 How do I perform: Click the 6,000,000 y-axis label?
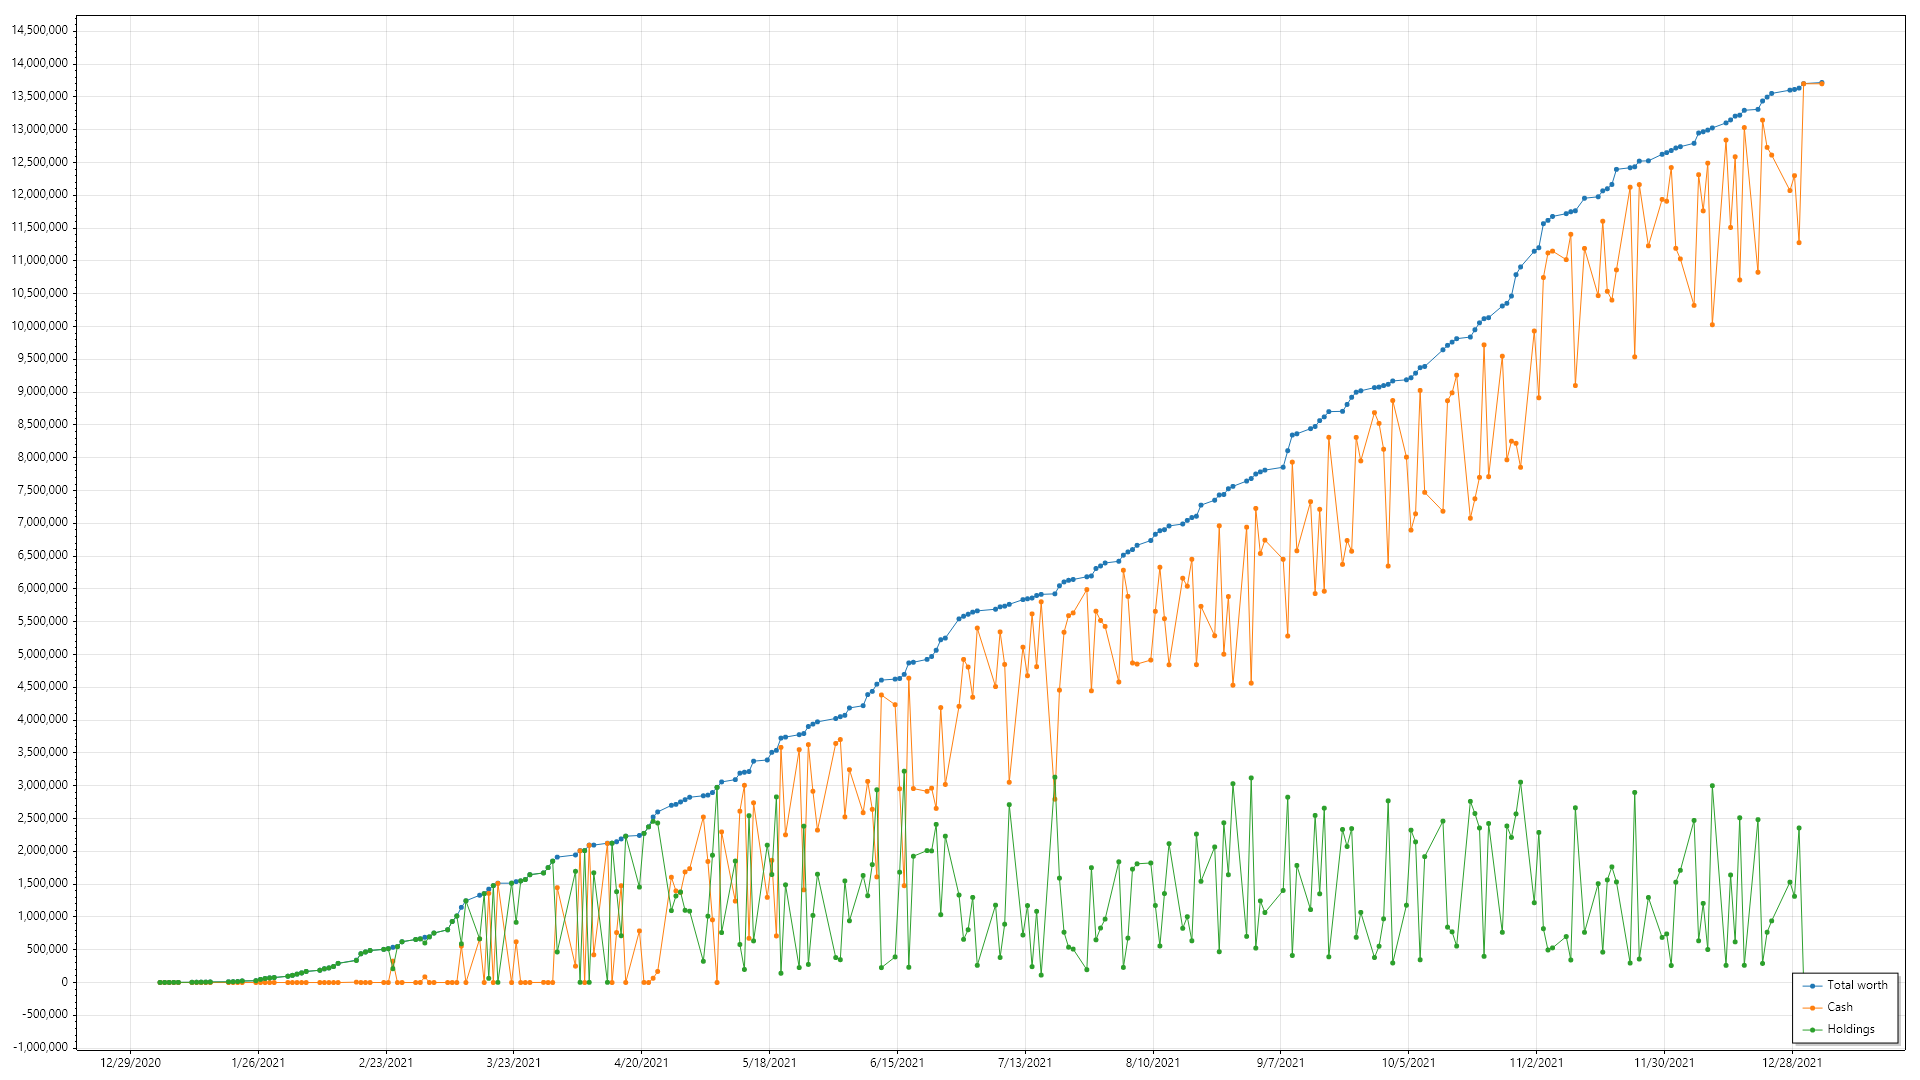(x=43, y=588)
